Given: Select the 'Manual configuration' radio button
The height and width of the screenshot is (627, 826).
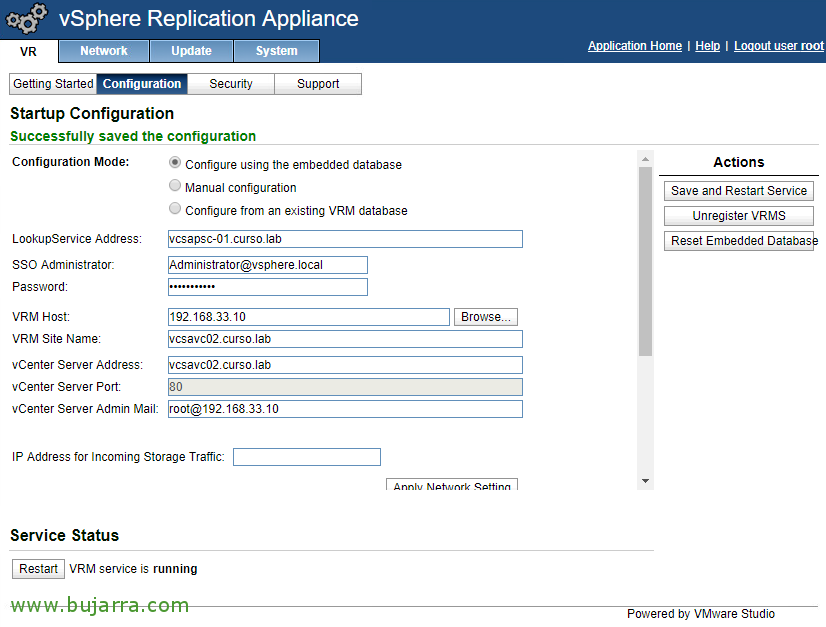Looking at the screenshot, I should click(x=174, y=185).
